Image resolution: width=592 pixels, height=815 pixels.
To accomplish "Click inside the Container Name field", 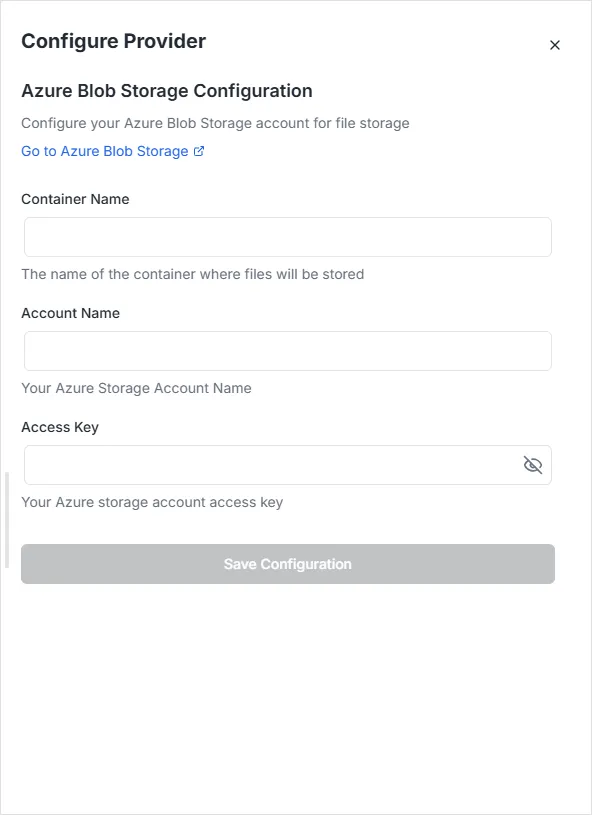I will 287,236.
